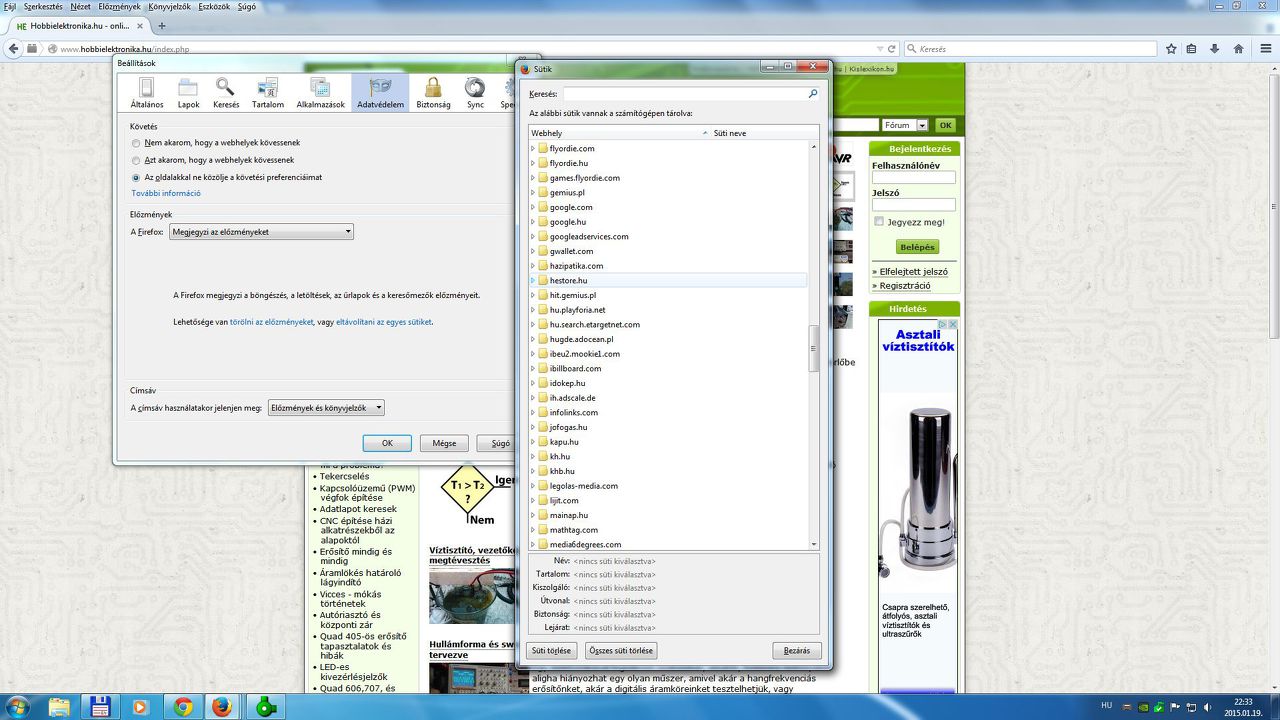1280x720 pixels.
Task: Click the cookie list scroll-up arrow
Action: (x=814, y=146)
